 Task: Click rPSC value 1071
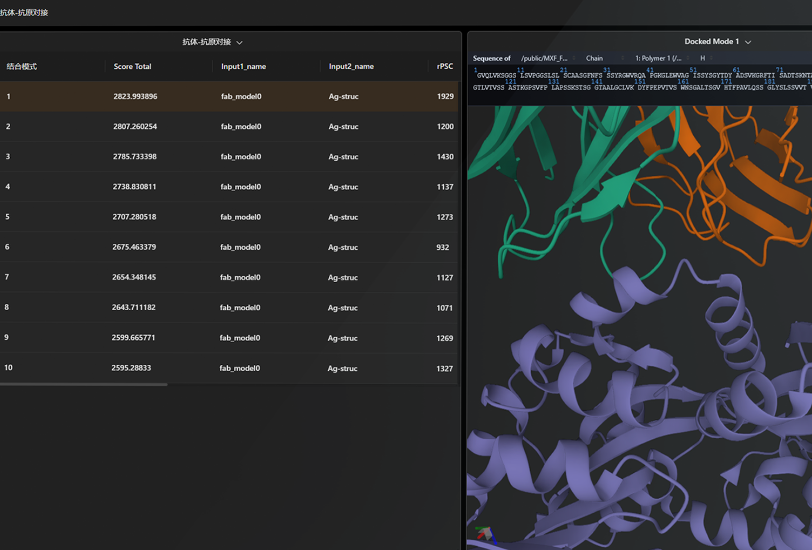coord(444,308)
